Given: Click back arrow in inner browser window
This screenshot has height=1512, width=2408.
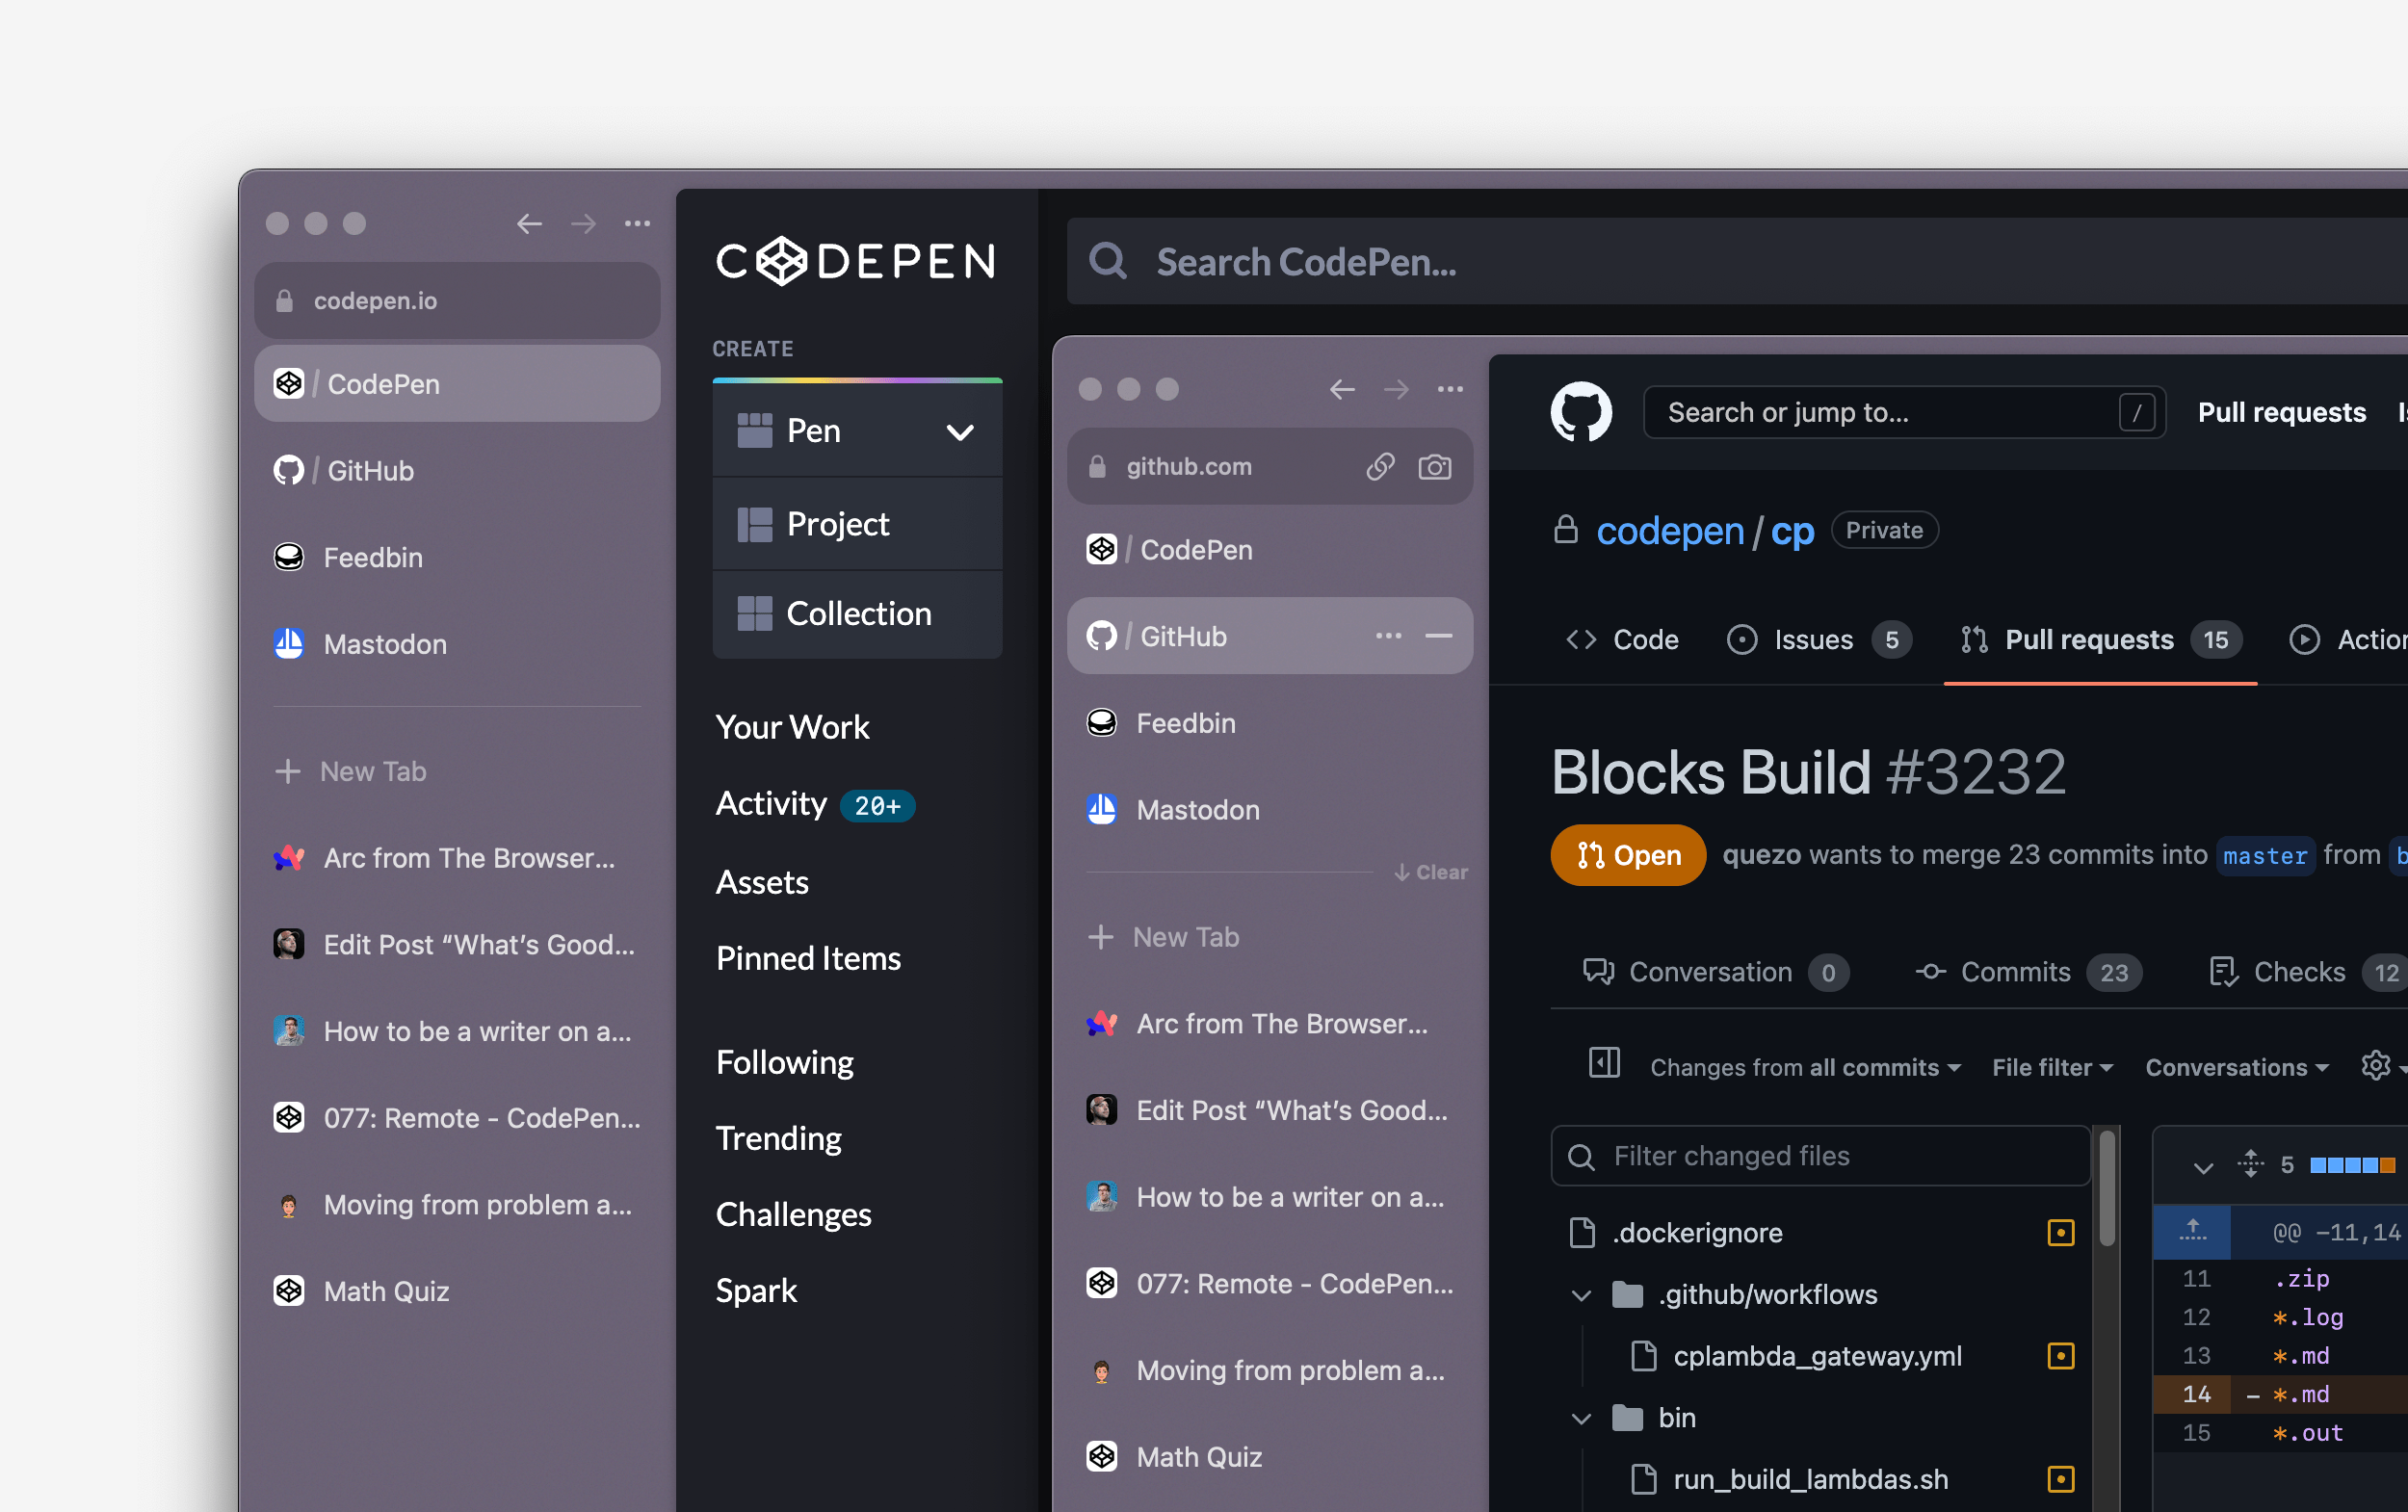Looking at the screenshot, I should pos(1342,389).
